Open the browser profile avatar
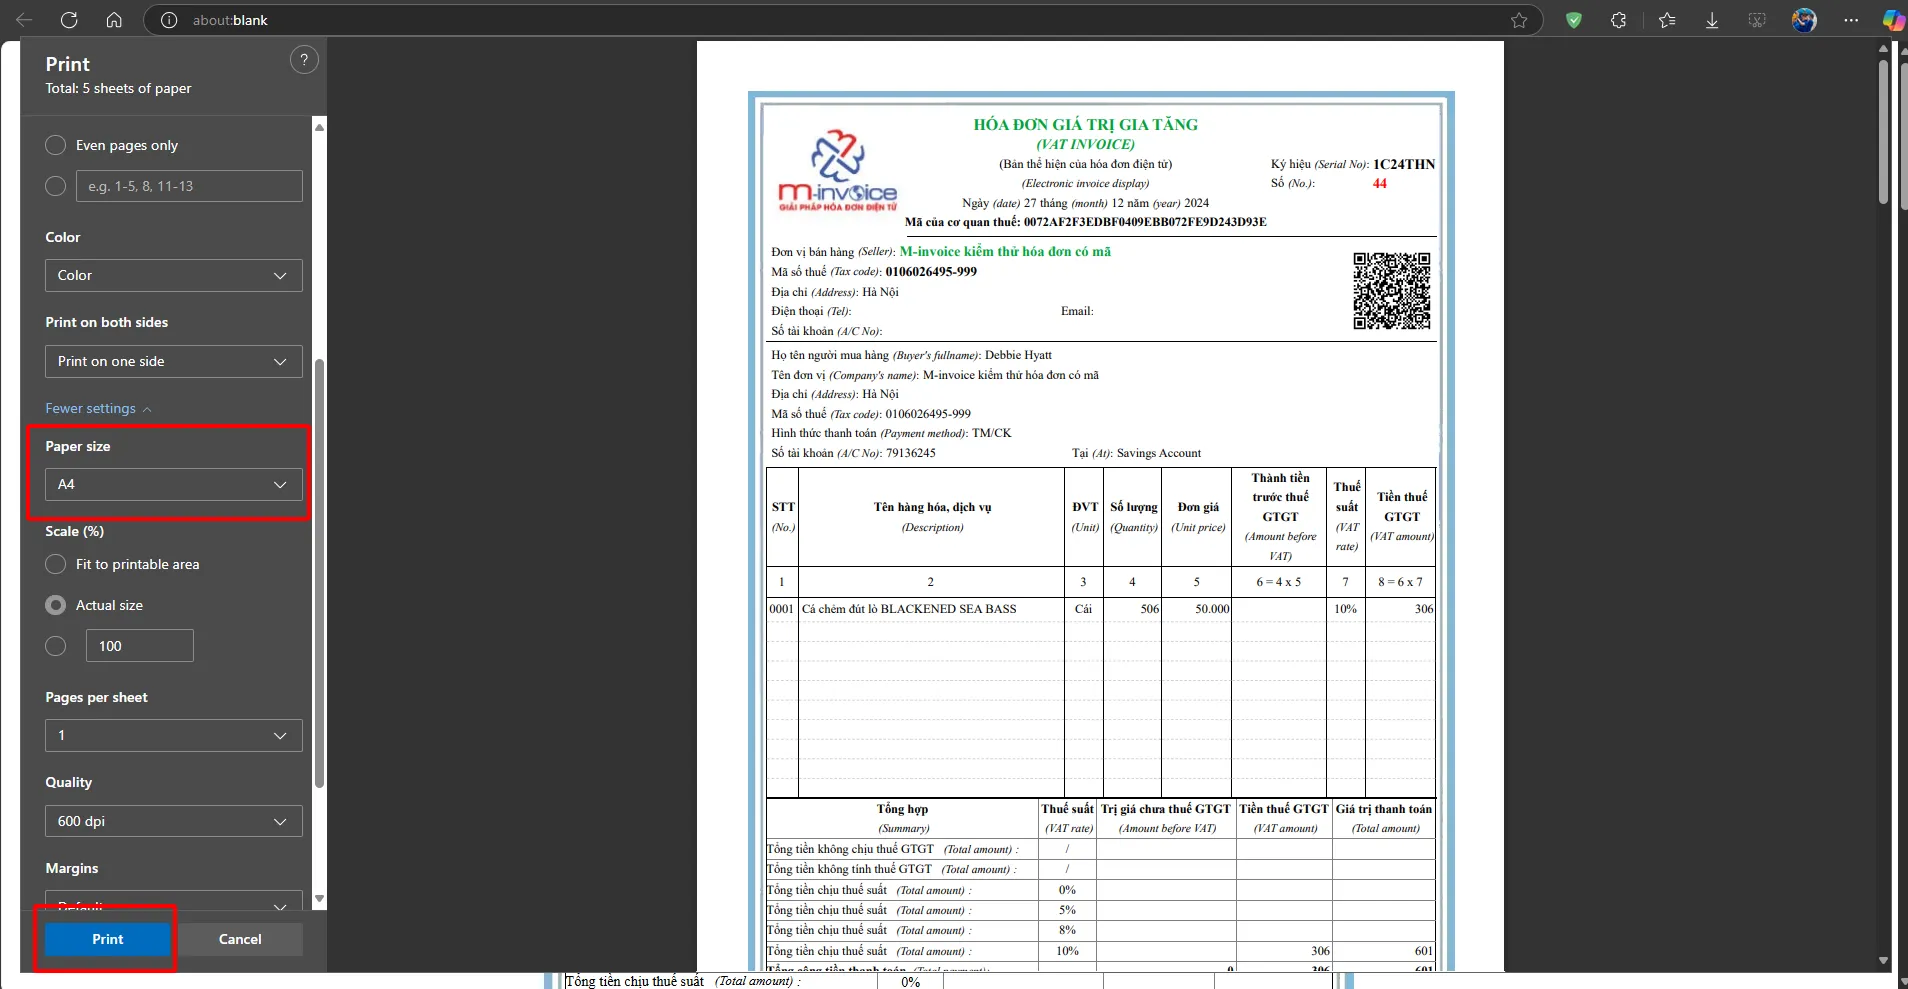The height and width of the screenshot is (989, 1908). click(x=1804, y=20)
